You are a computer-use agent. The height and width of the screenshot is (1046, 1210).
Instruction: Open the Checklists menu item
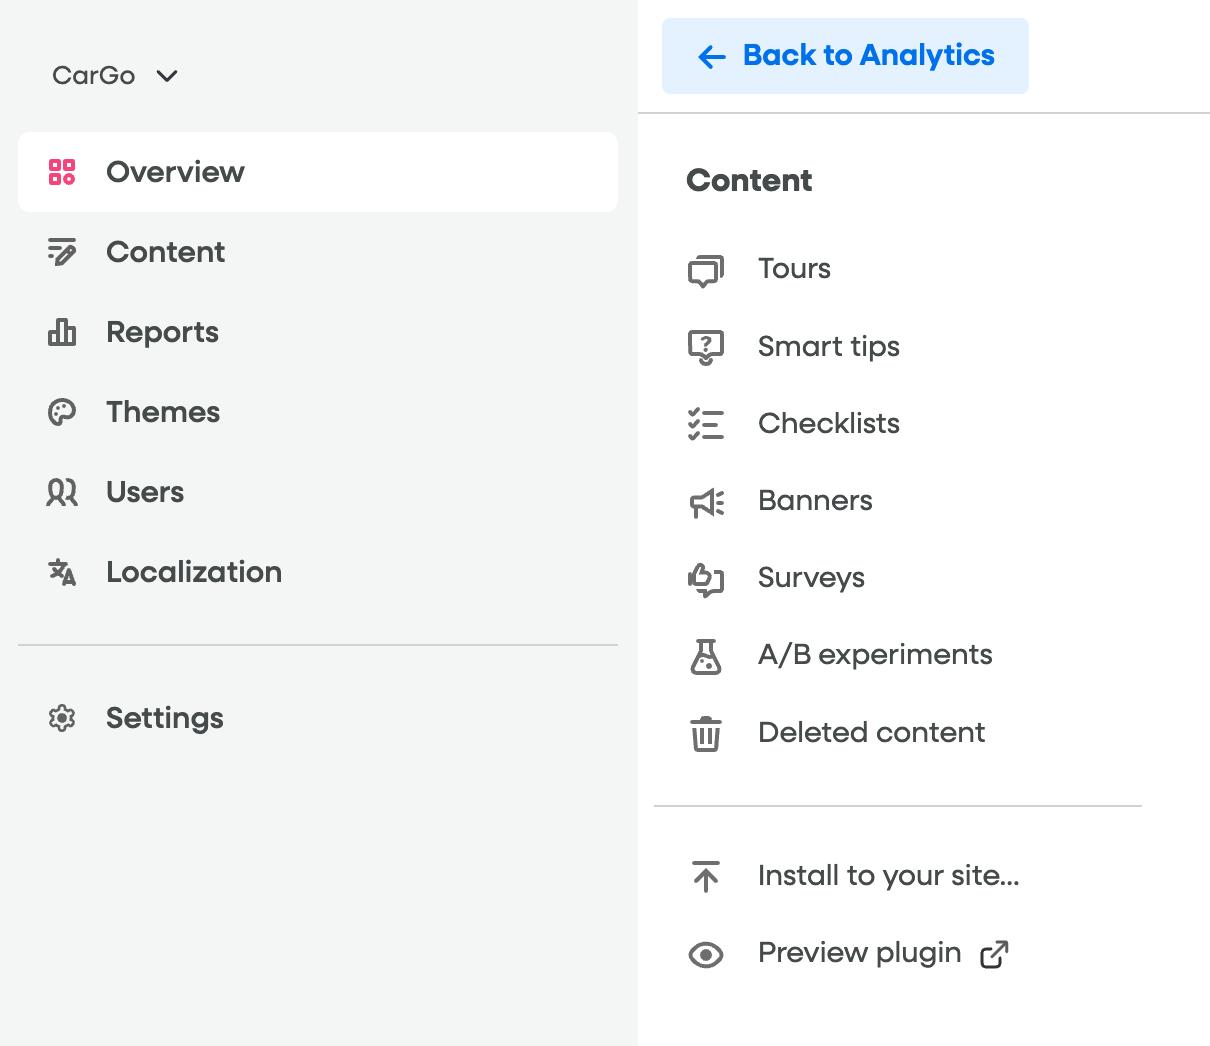(828, 424)
